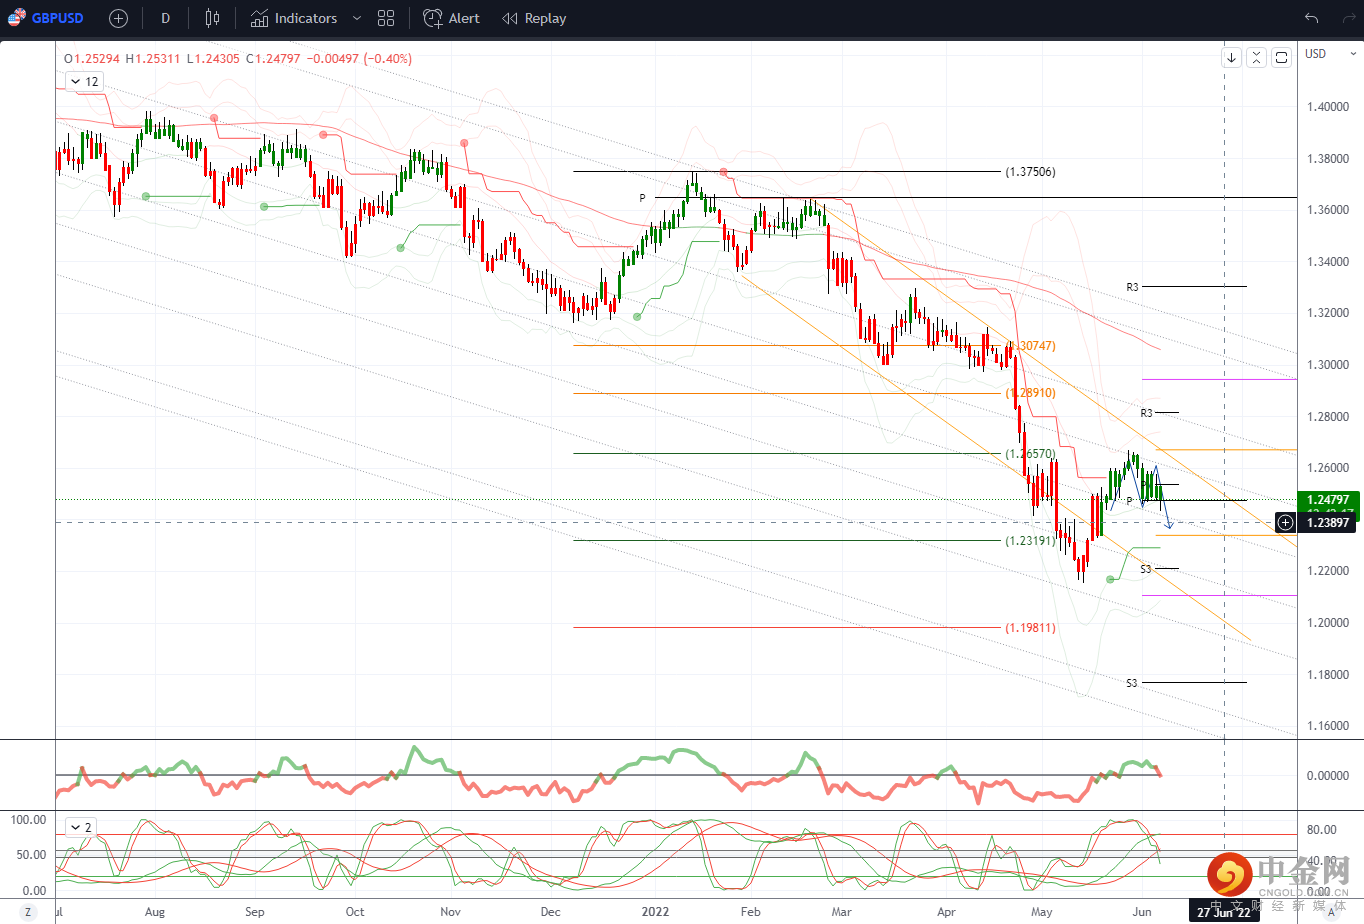Open the indicator templates grid icon
Screen dimensions: 1364x924
pyautogui.click(x=386, y=18)
